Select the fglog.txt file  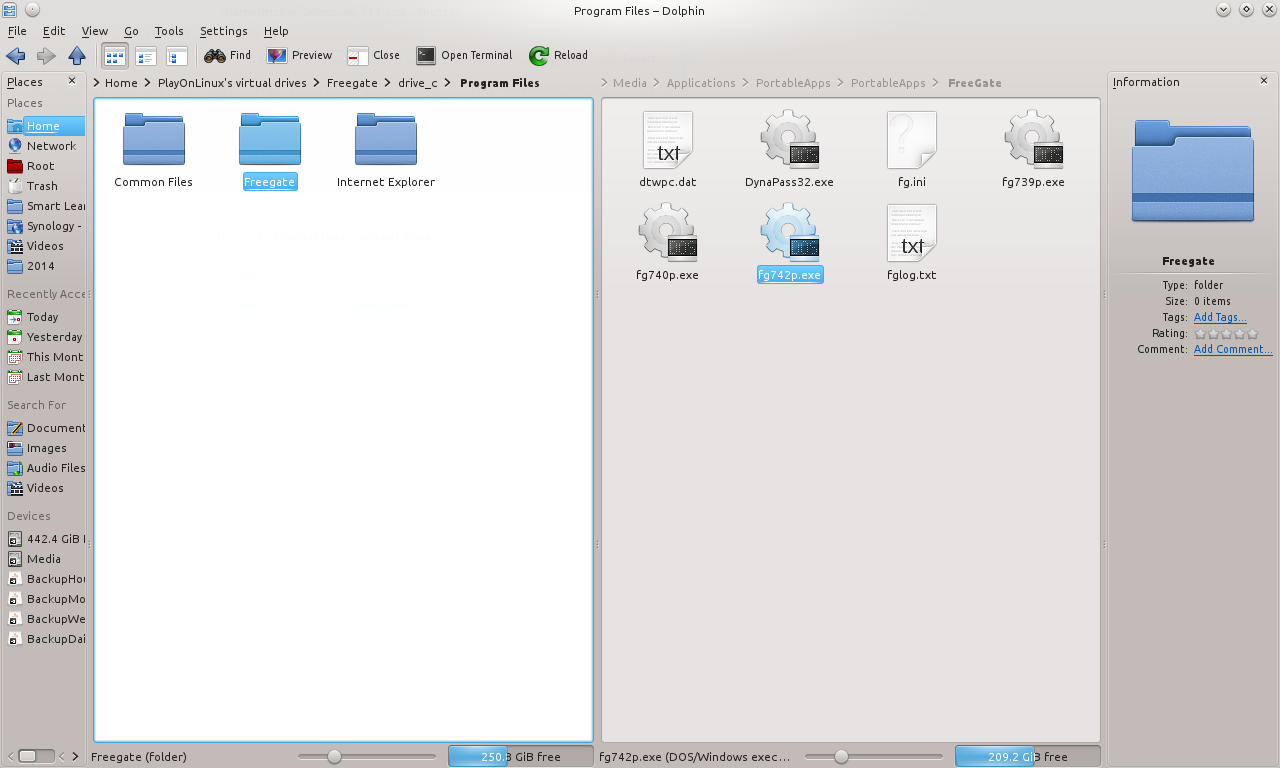[x=912, y=243]
